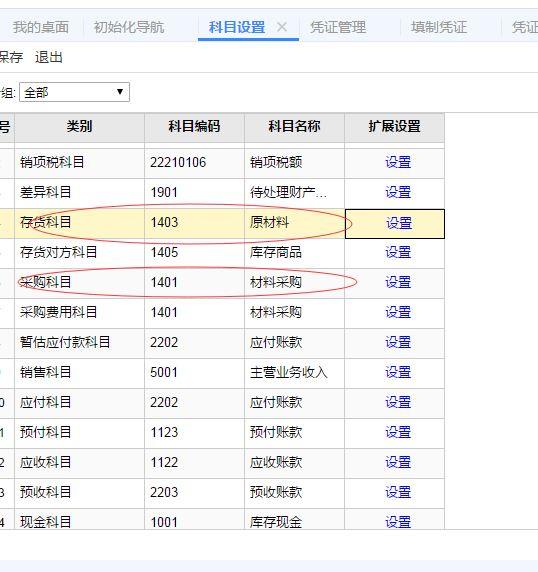Select the 差异科目 category cell
538x572 pixels.
(x=80, y=193)
